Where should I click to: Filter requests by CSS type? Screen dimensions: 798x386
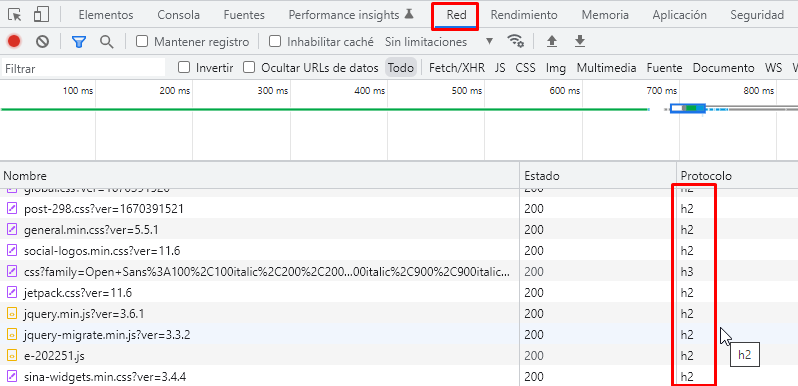(525, 68)
